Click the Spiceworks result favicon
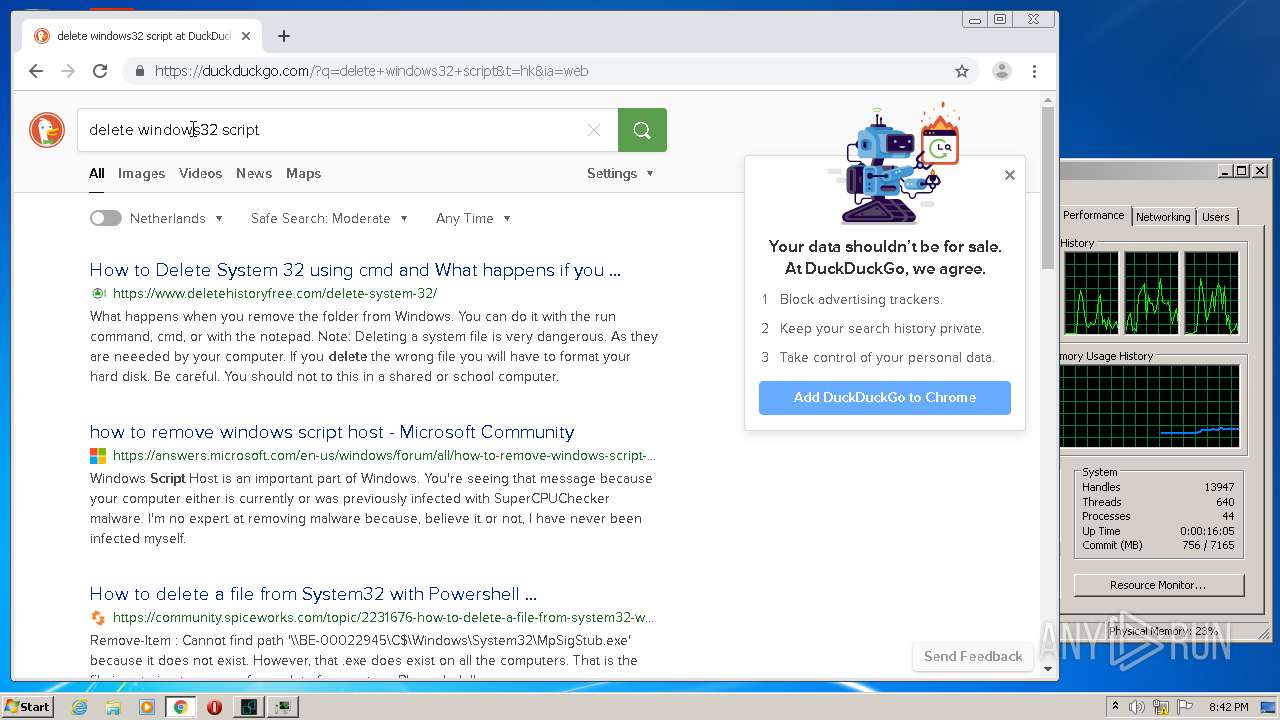Image resolution: width=1280 pixels, height=720 pixels. [98, 617]
